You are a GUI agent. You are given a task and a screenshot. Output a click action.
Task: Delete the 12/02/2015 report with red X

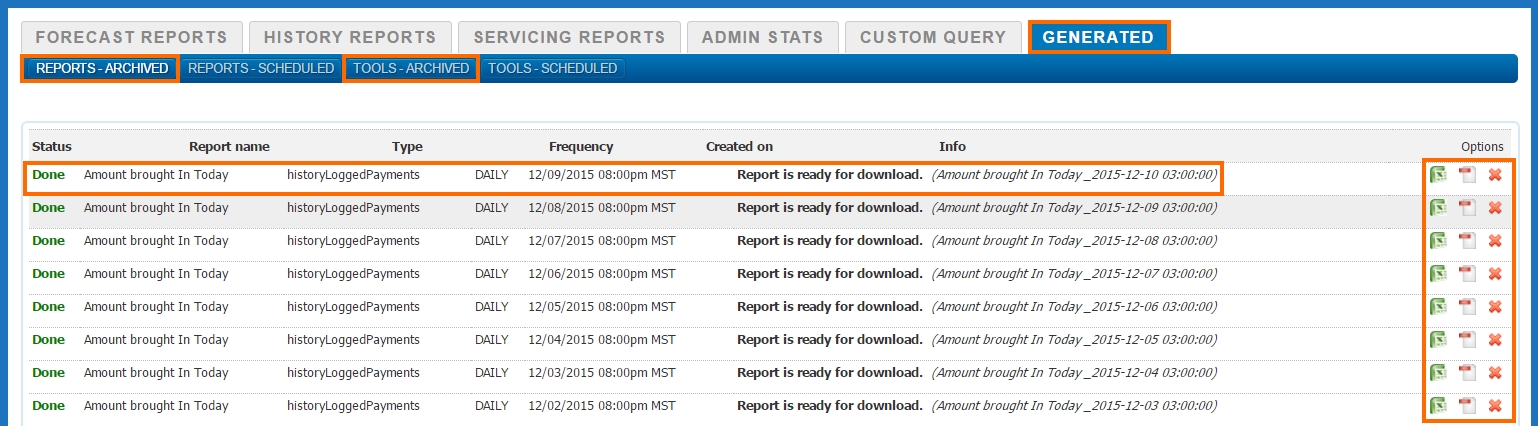tap(1495, 406)
